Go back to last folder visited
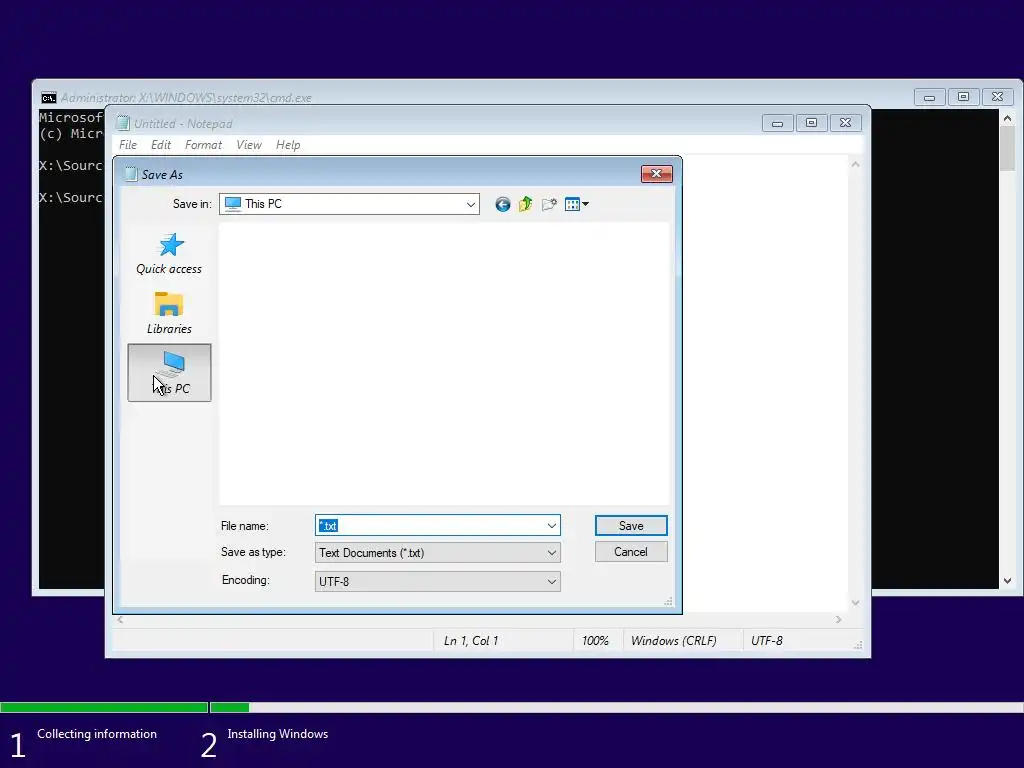The height and width of the screenshot is (768, 1024). click(x=502, y=204)
